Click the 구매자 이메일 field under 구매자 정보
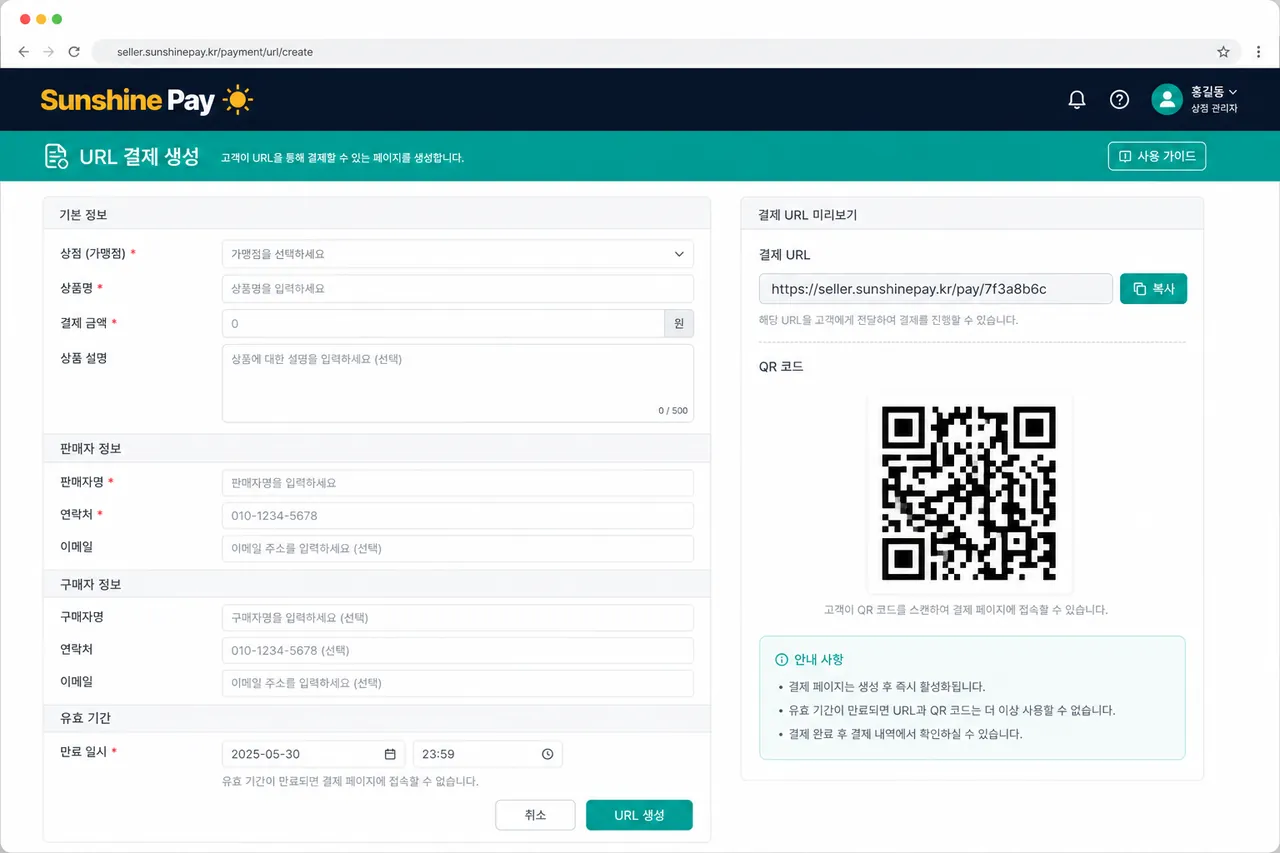 click(x=457, y=683)
